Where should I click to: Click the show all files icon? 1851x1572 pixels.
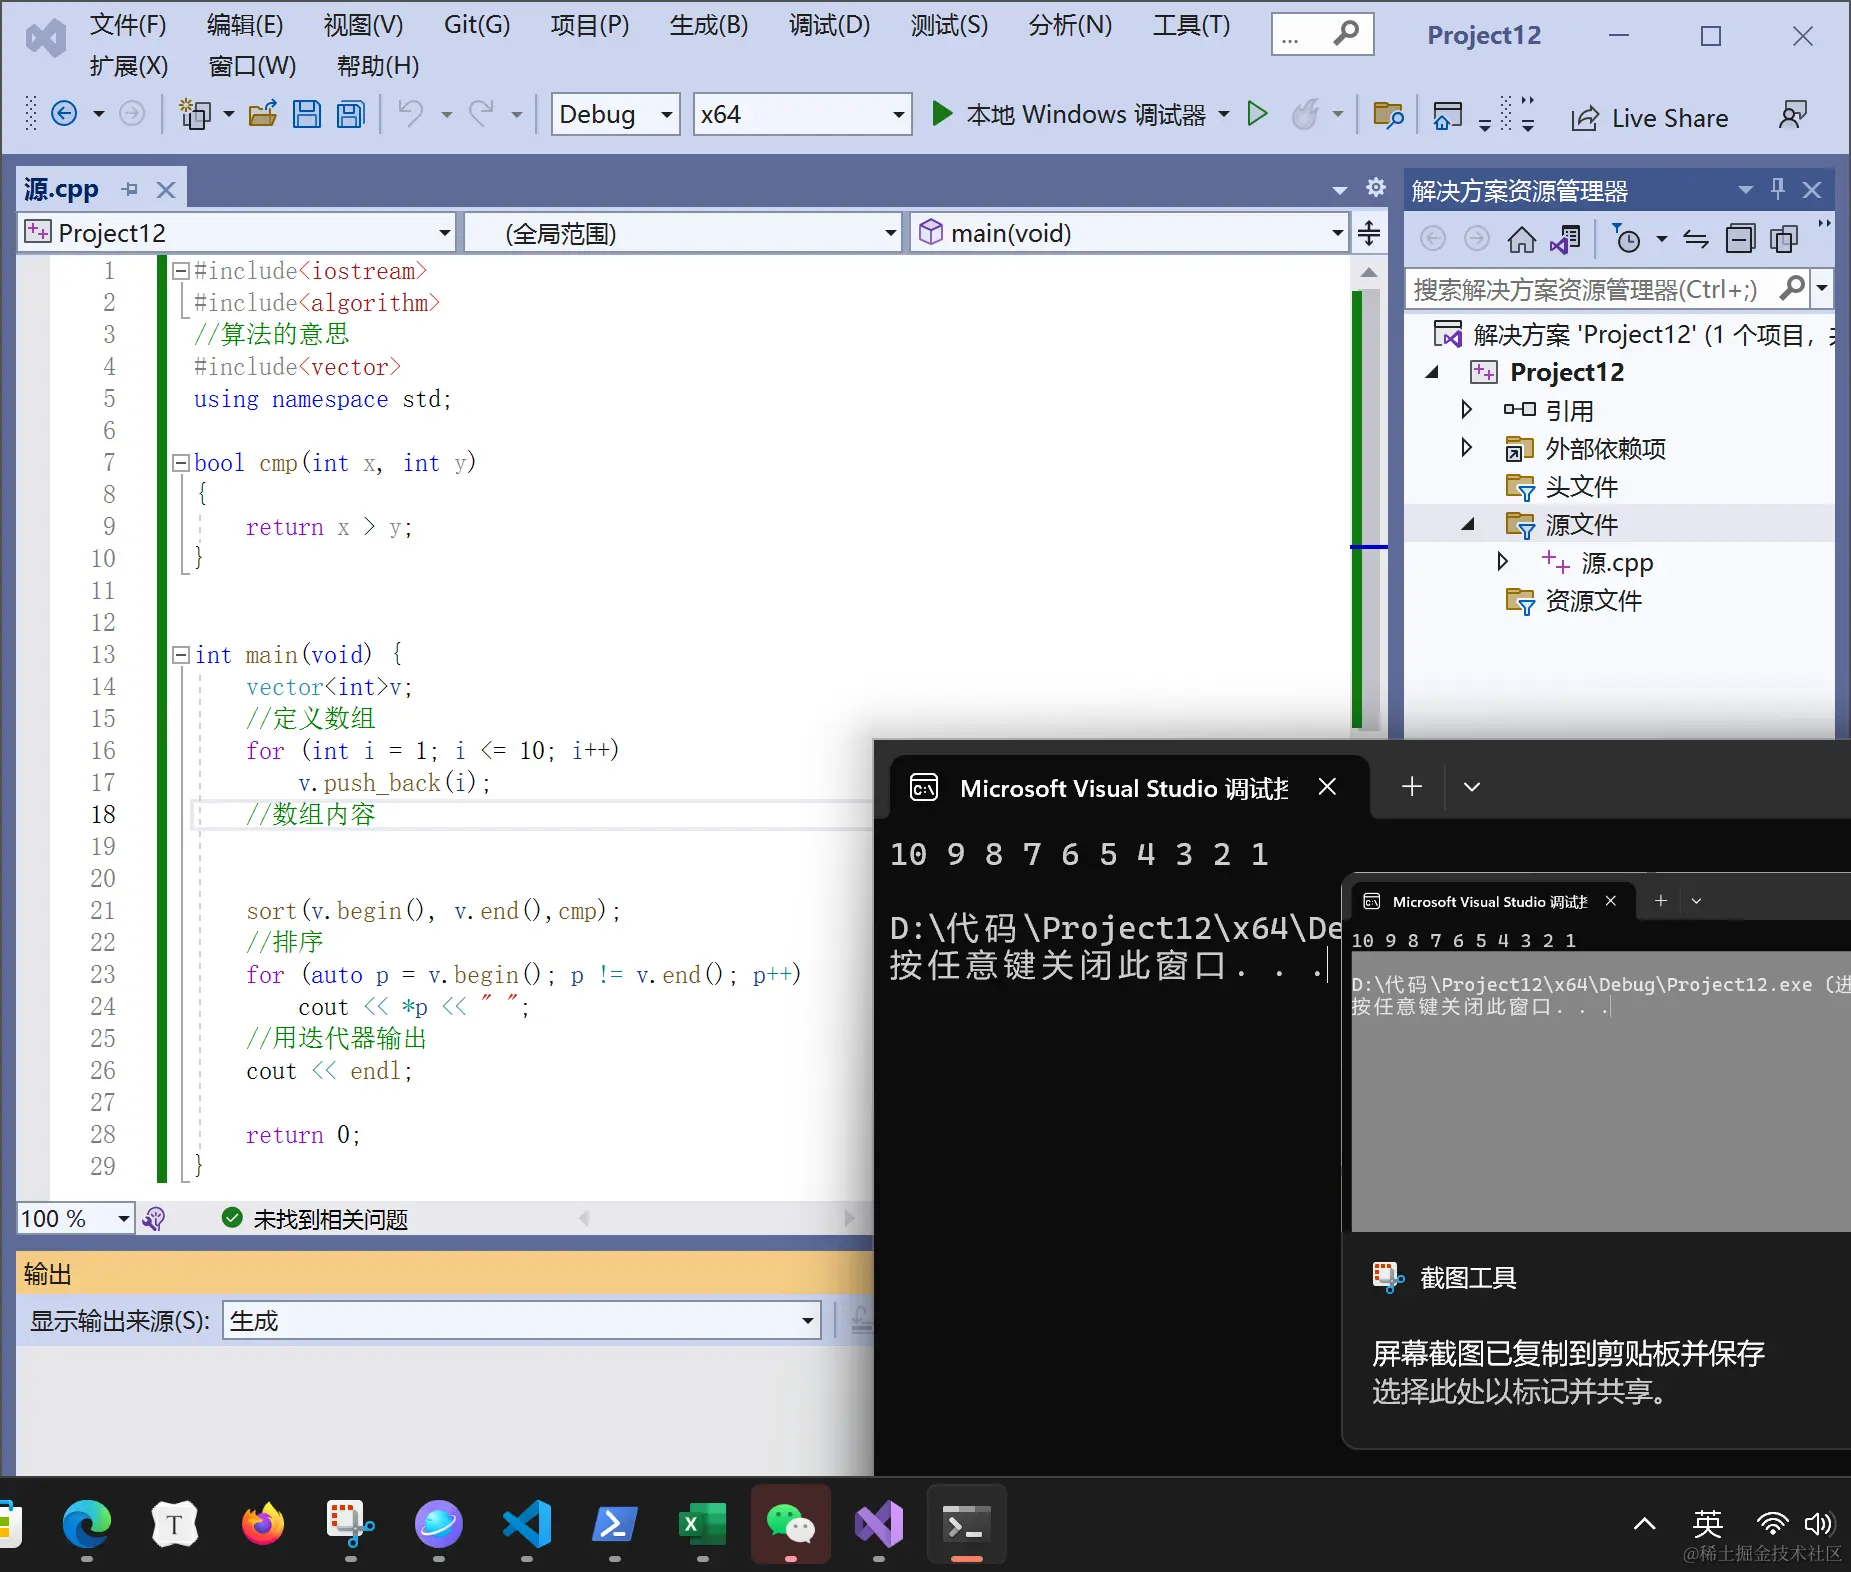[x=1784, y=239]
